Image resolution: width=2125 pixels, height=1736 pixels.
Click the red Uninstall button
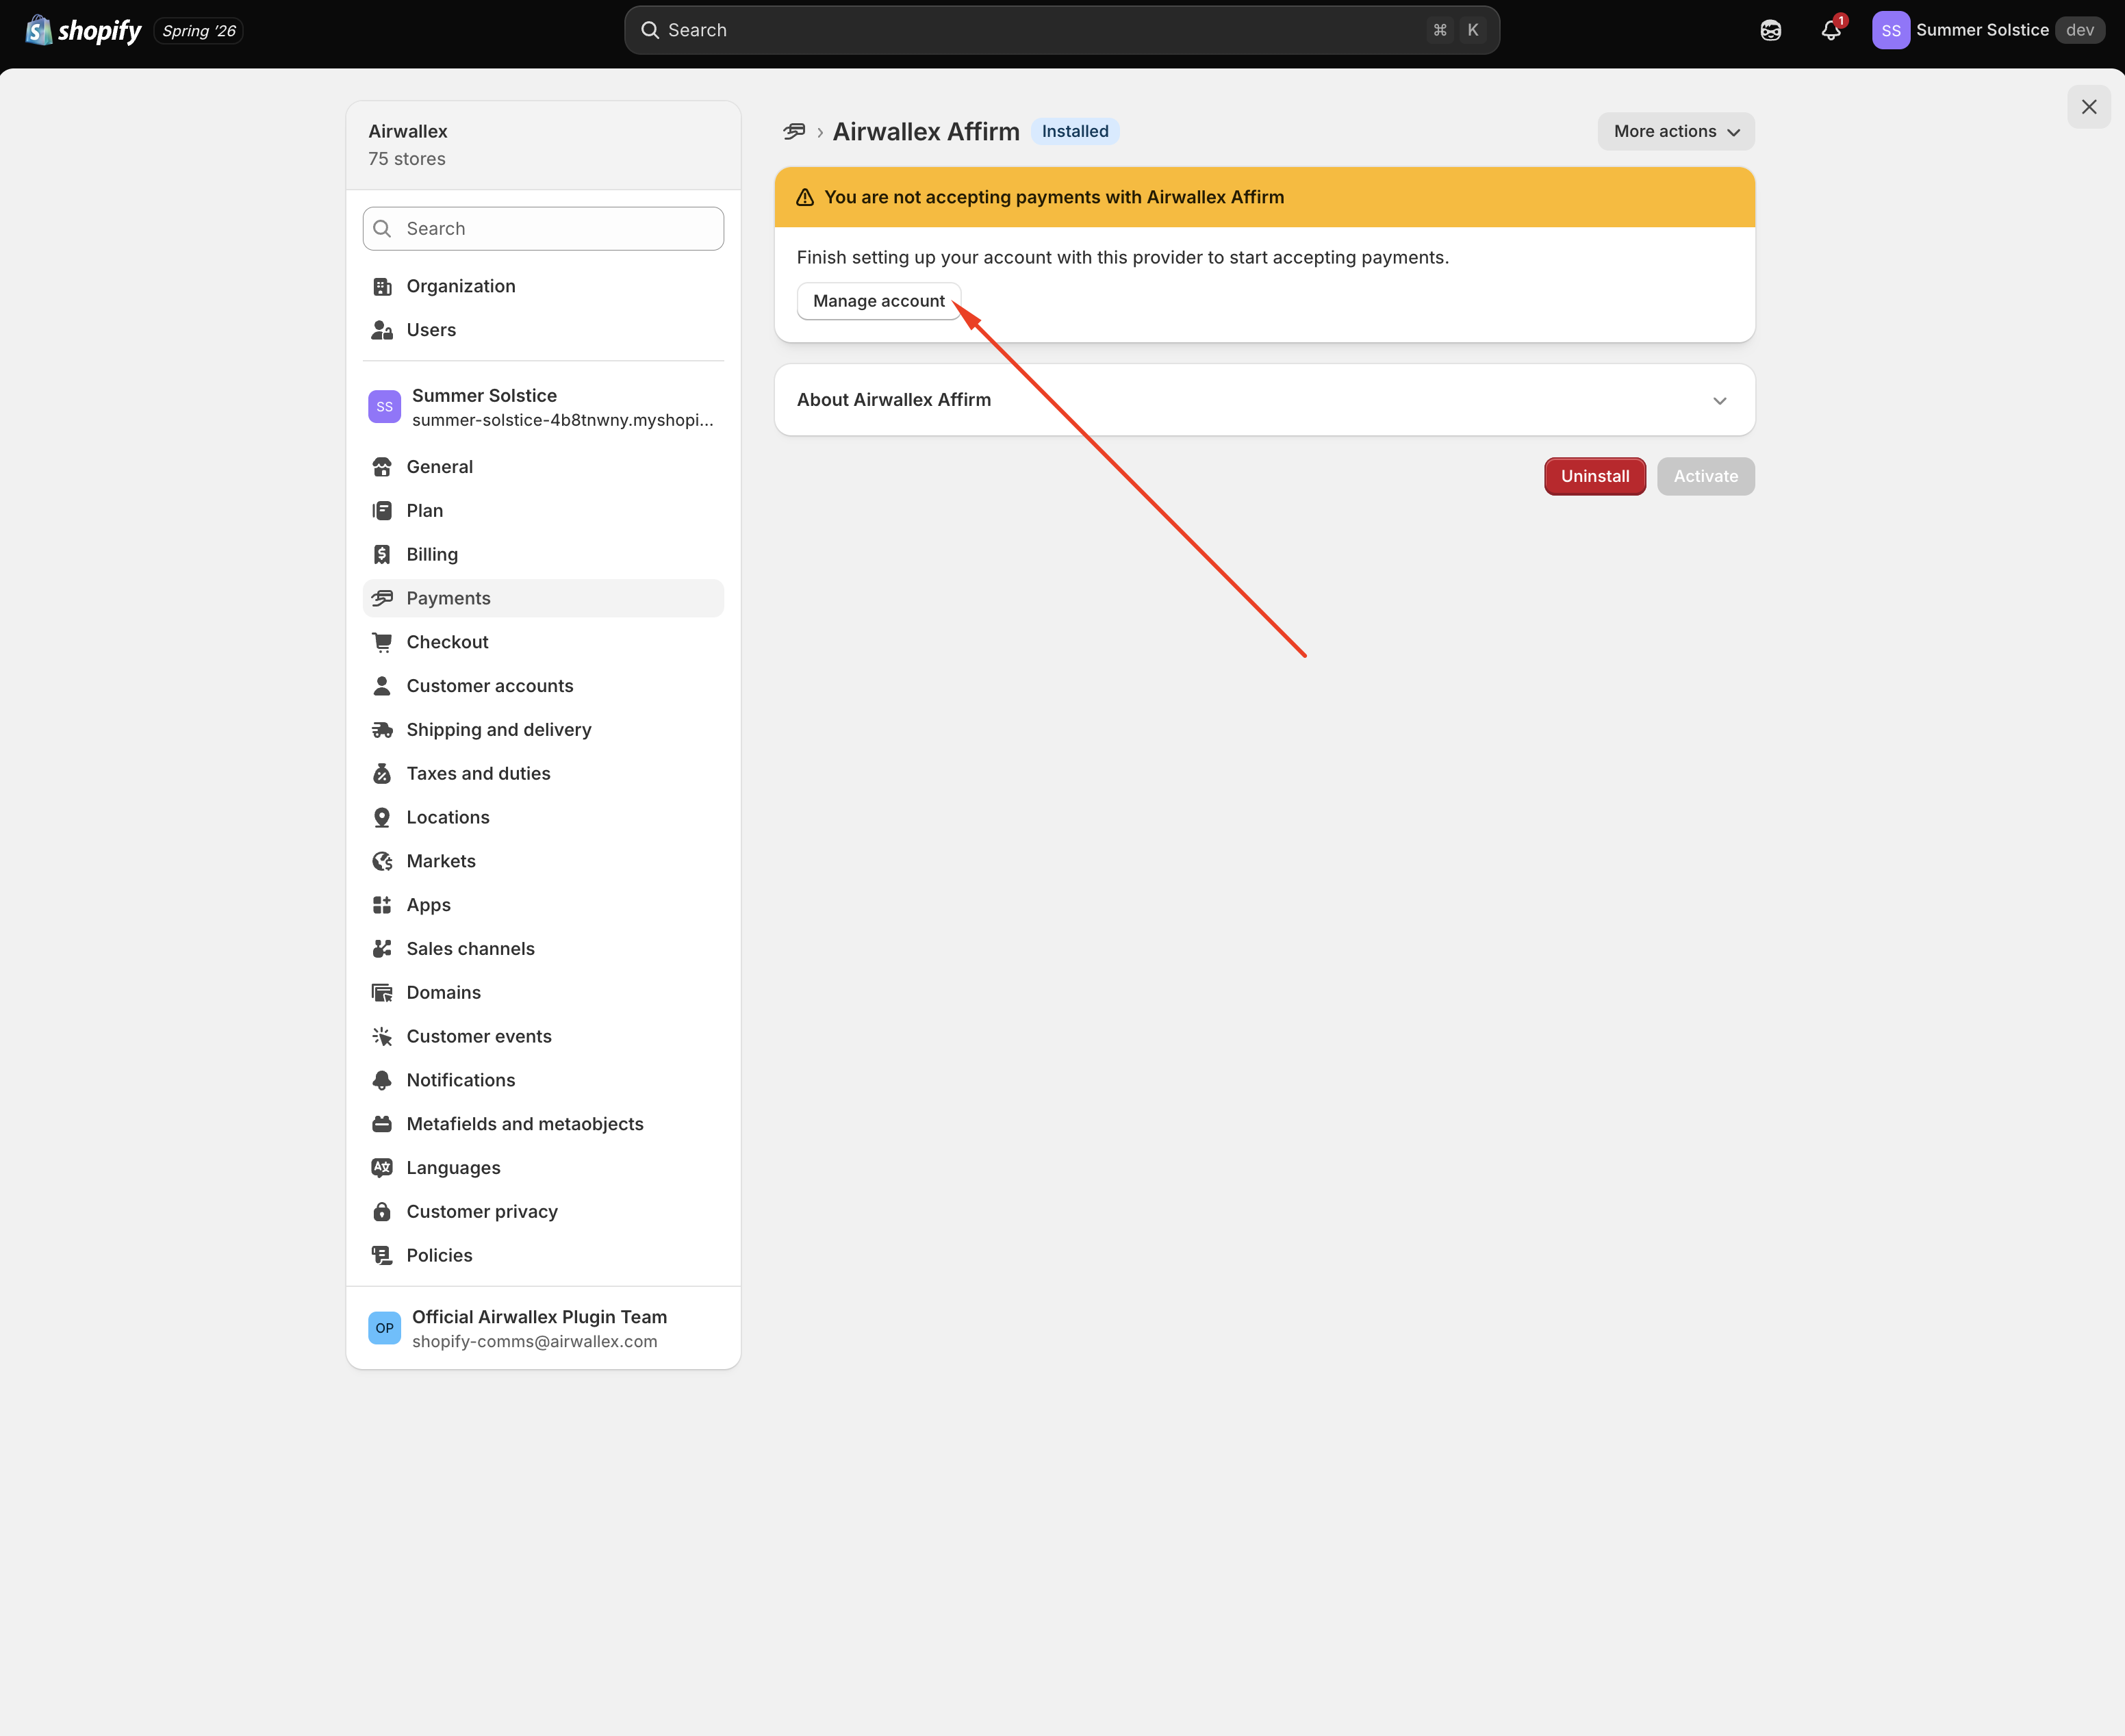coord(1595,476)
